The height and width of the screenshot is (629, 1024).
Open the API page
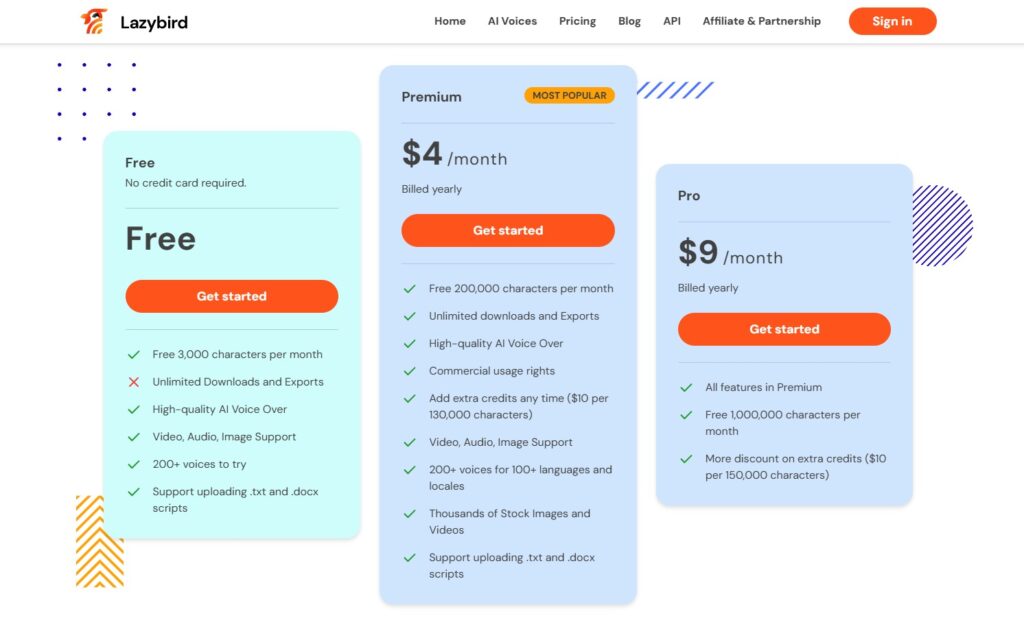[671, 20]
